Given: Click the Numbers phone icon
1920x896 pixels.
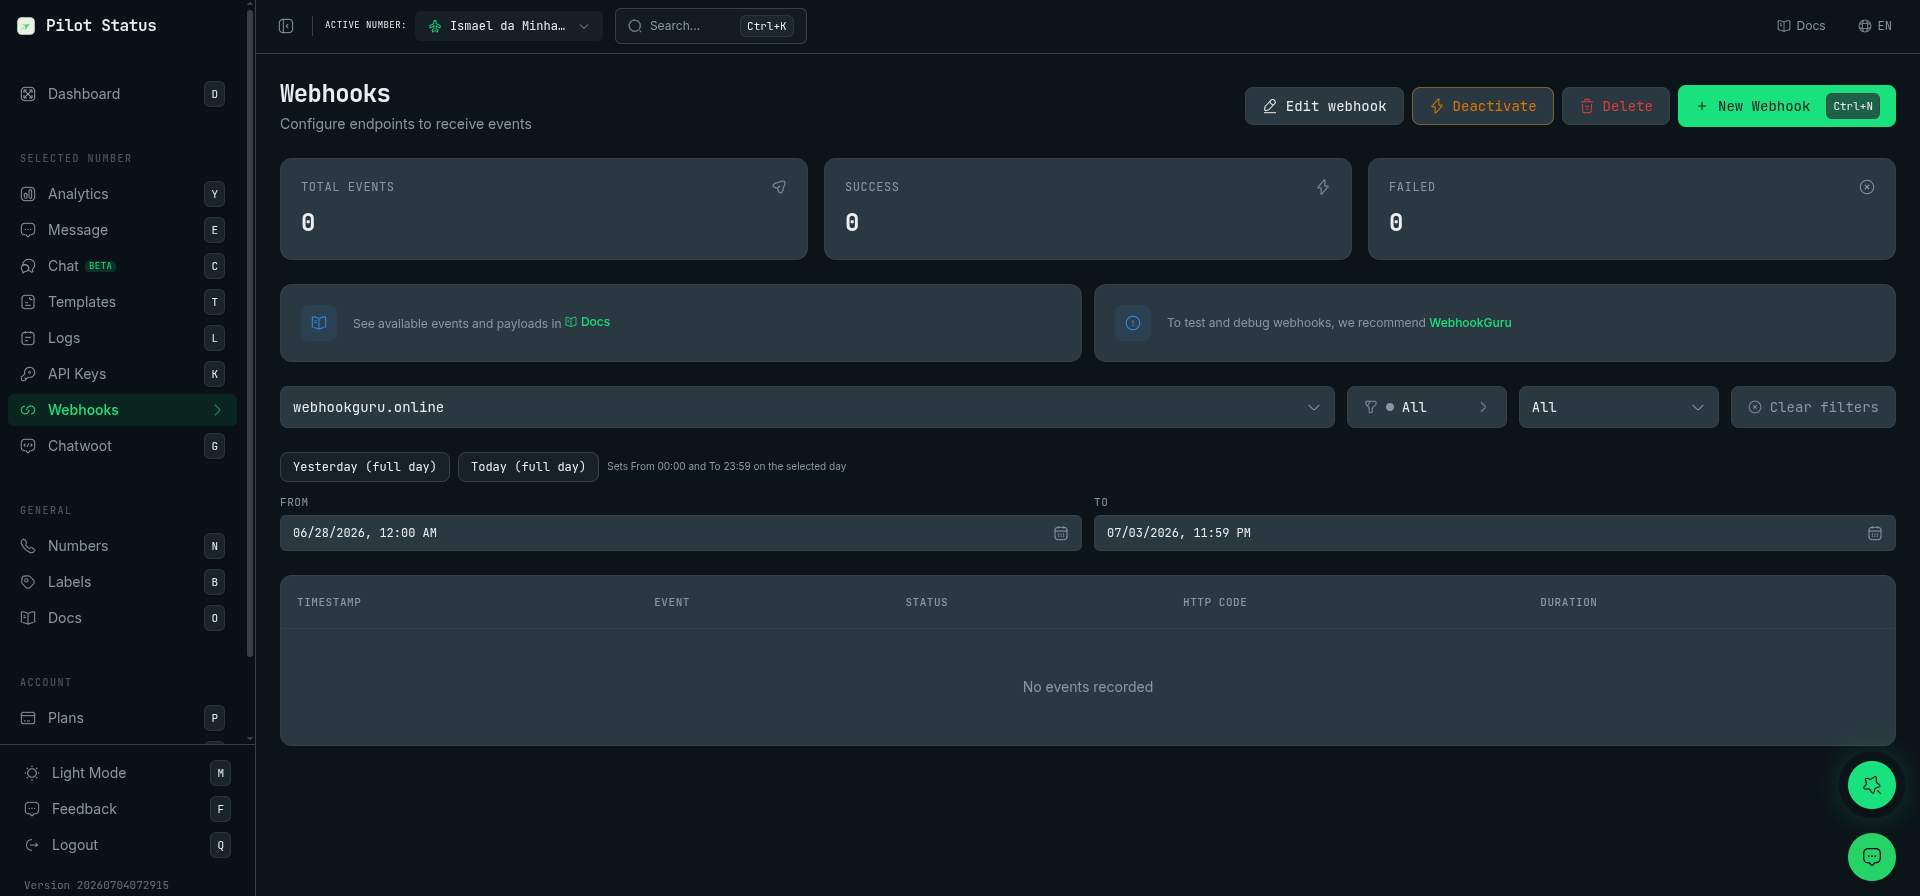Looking at the screenshot, I should (28, 546).
